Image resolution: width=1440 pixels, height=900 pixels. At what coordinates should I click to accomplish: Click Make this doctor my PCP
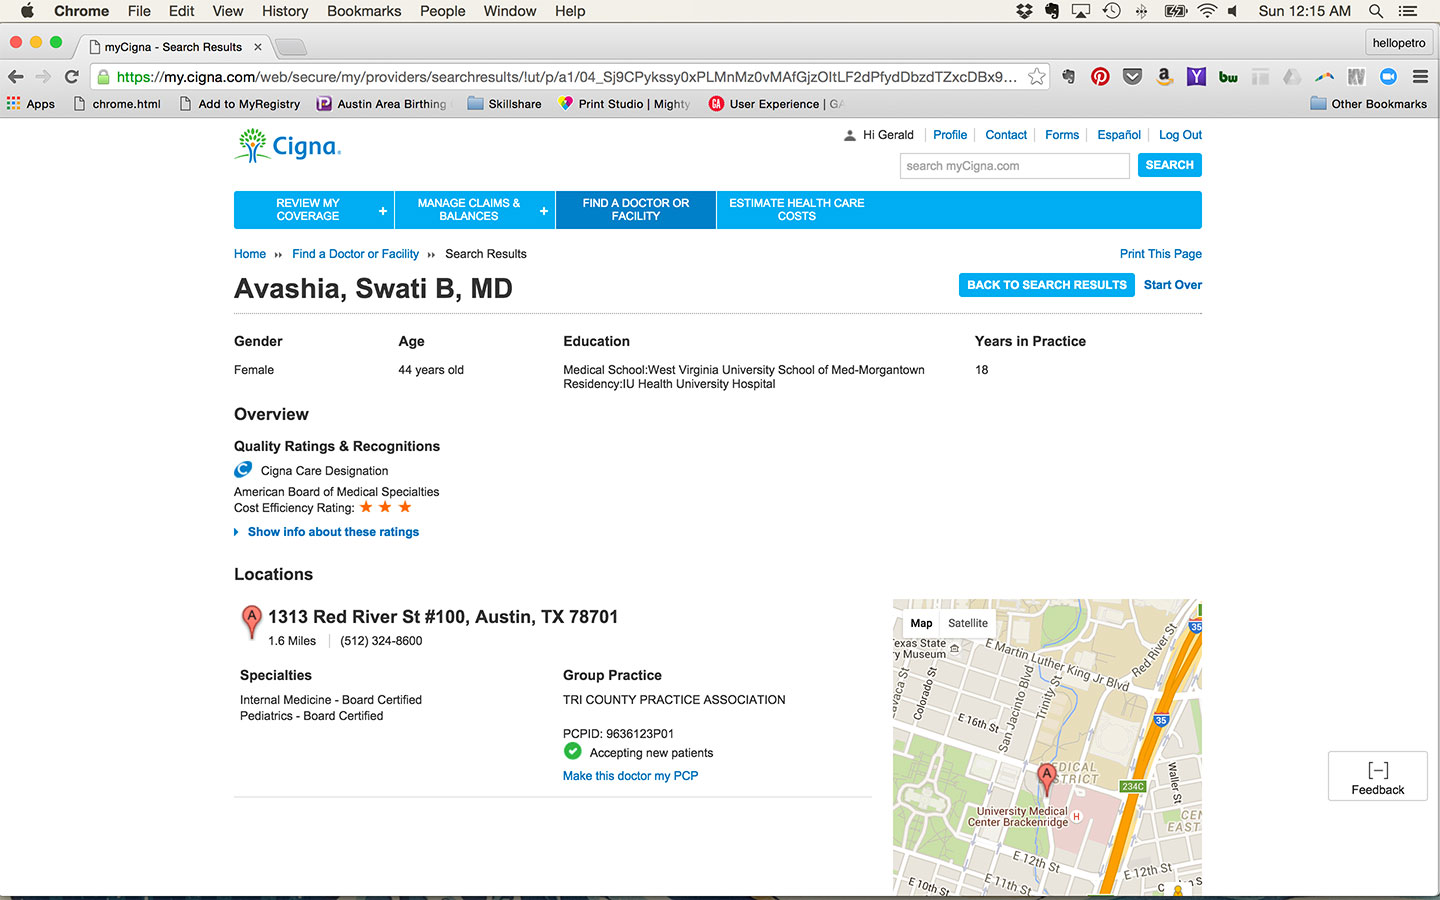point(630,776)
